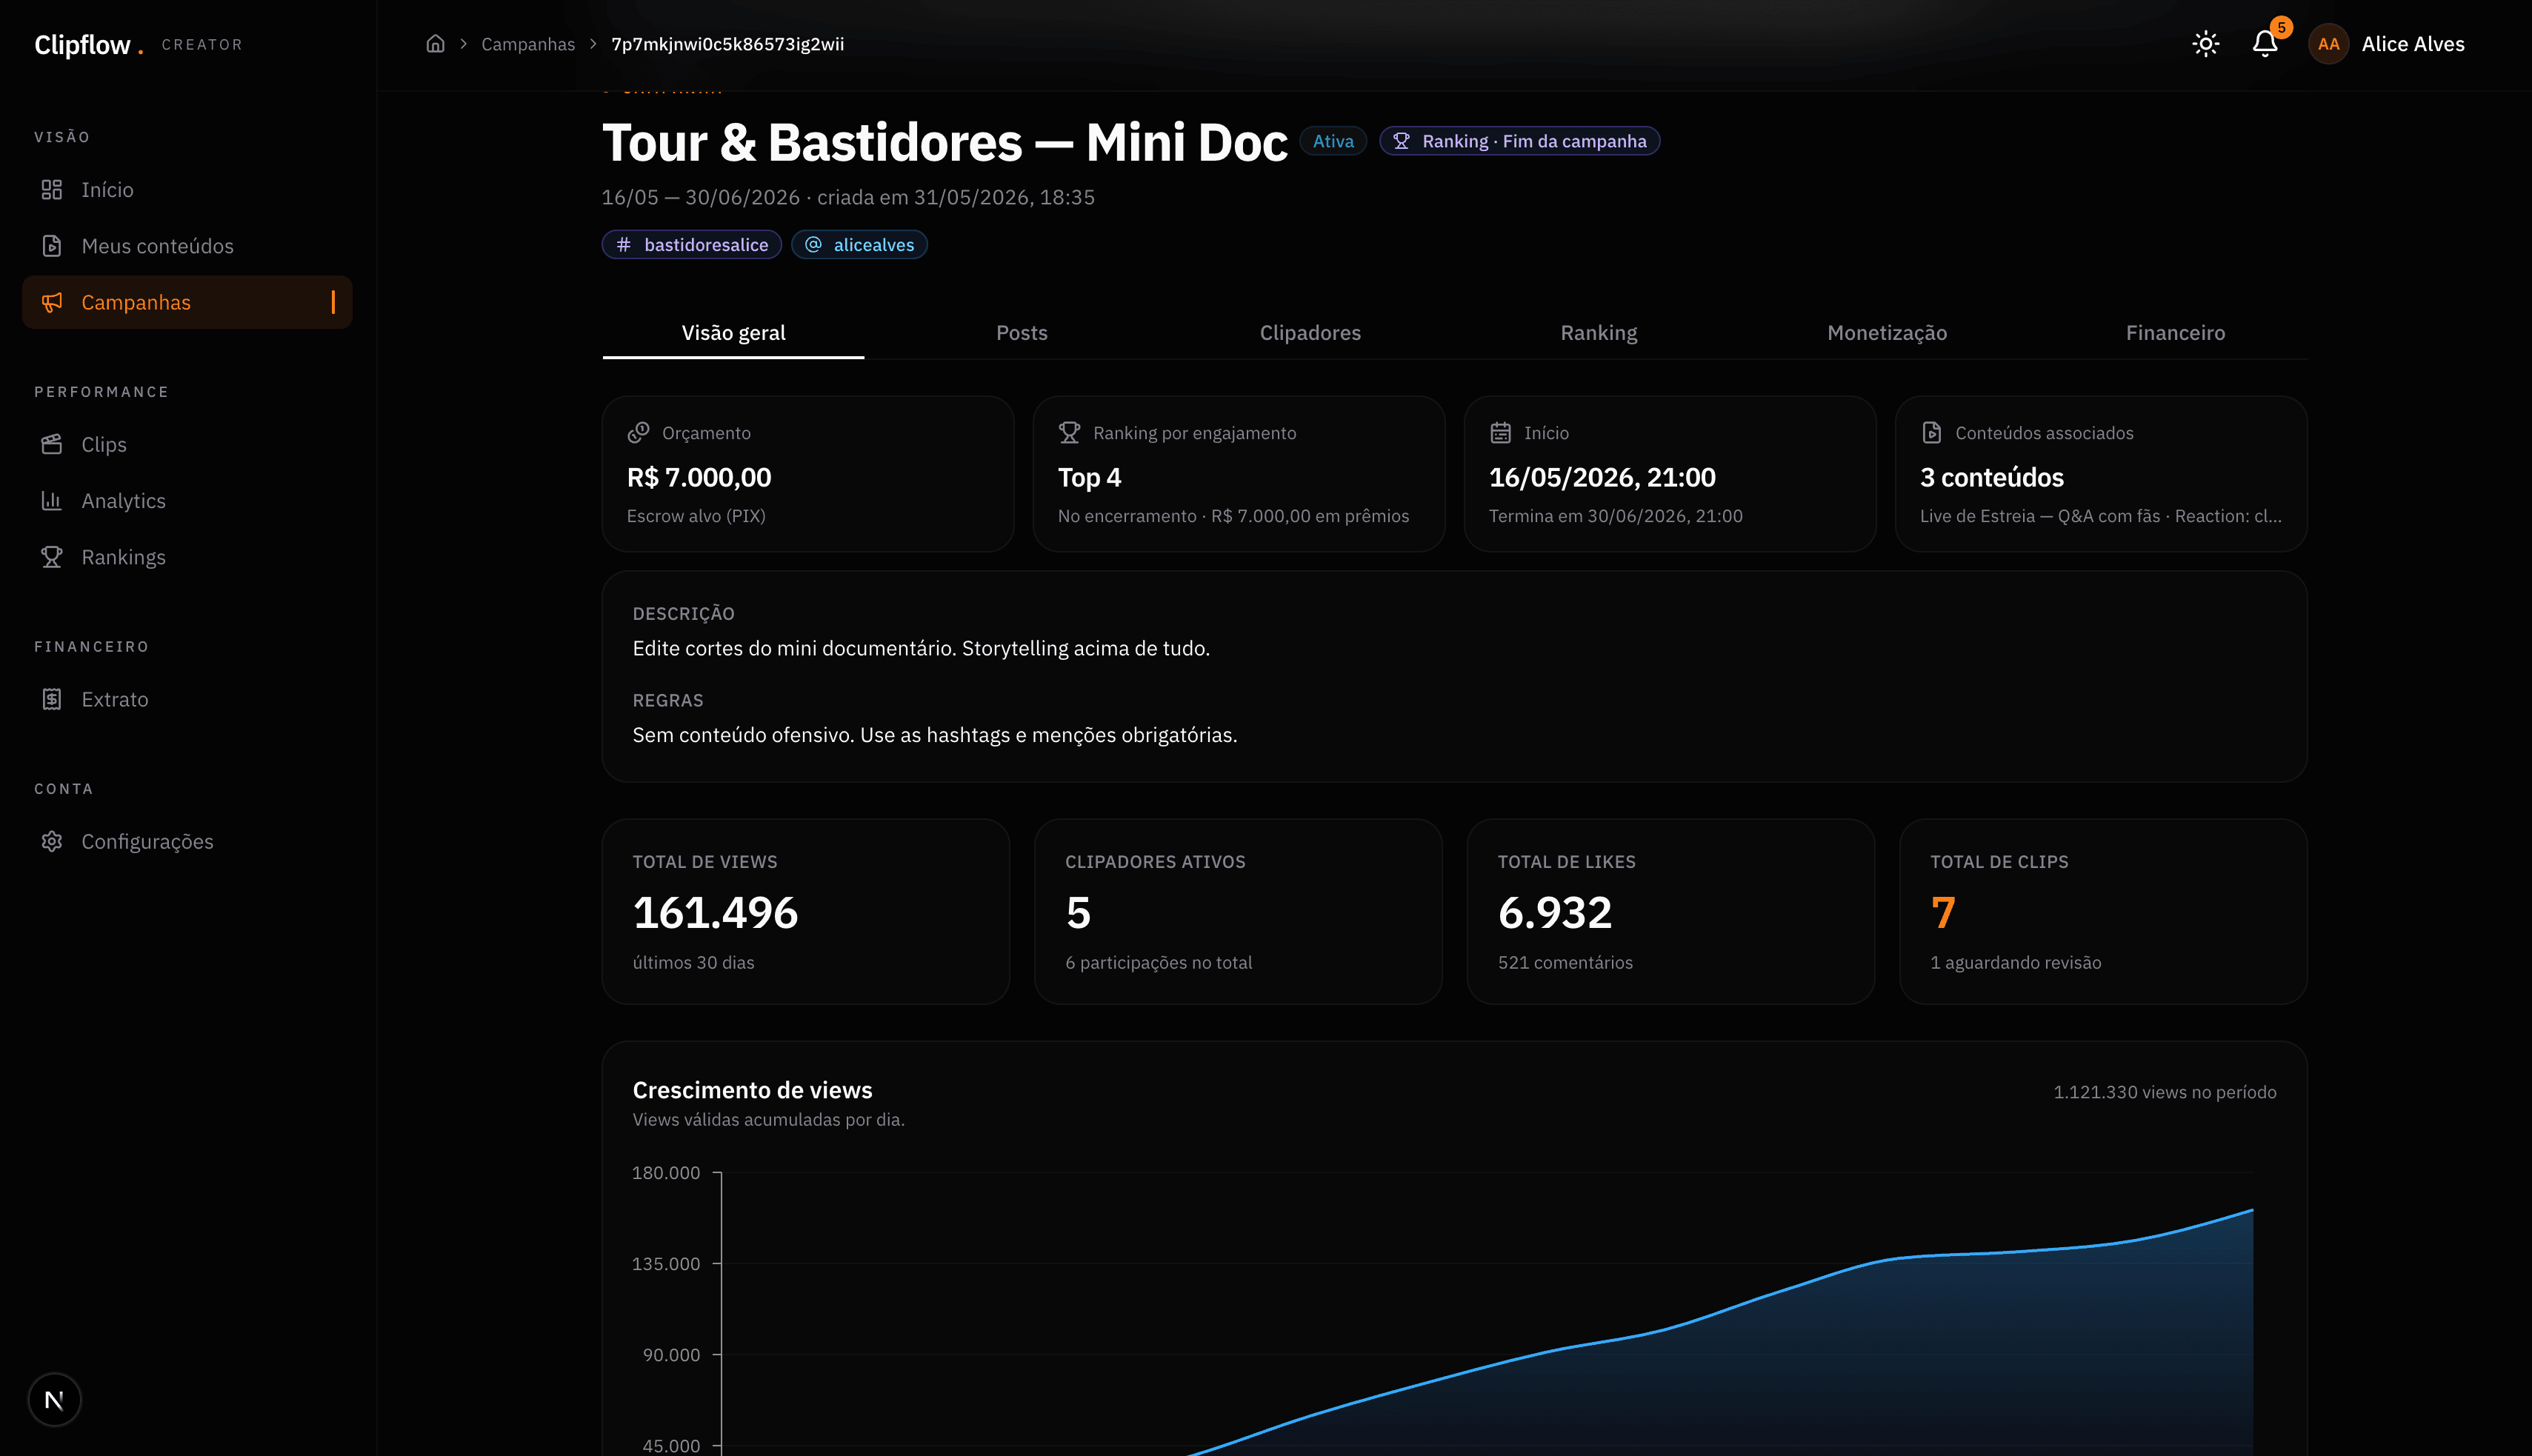Image resolution: width=2532 pixels, height=1456 pixels.
Task: Click the Termina em 30/06/2026, 21:00 text
Action: pos(1616,516)
